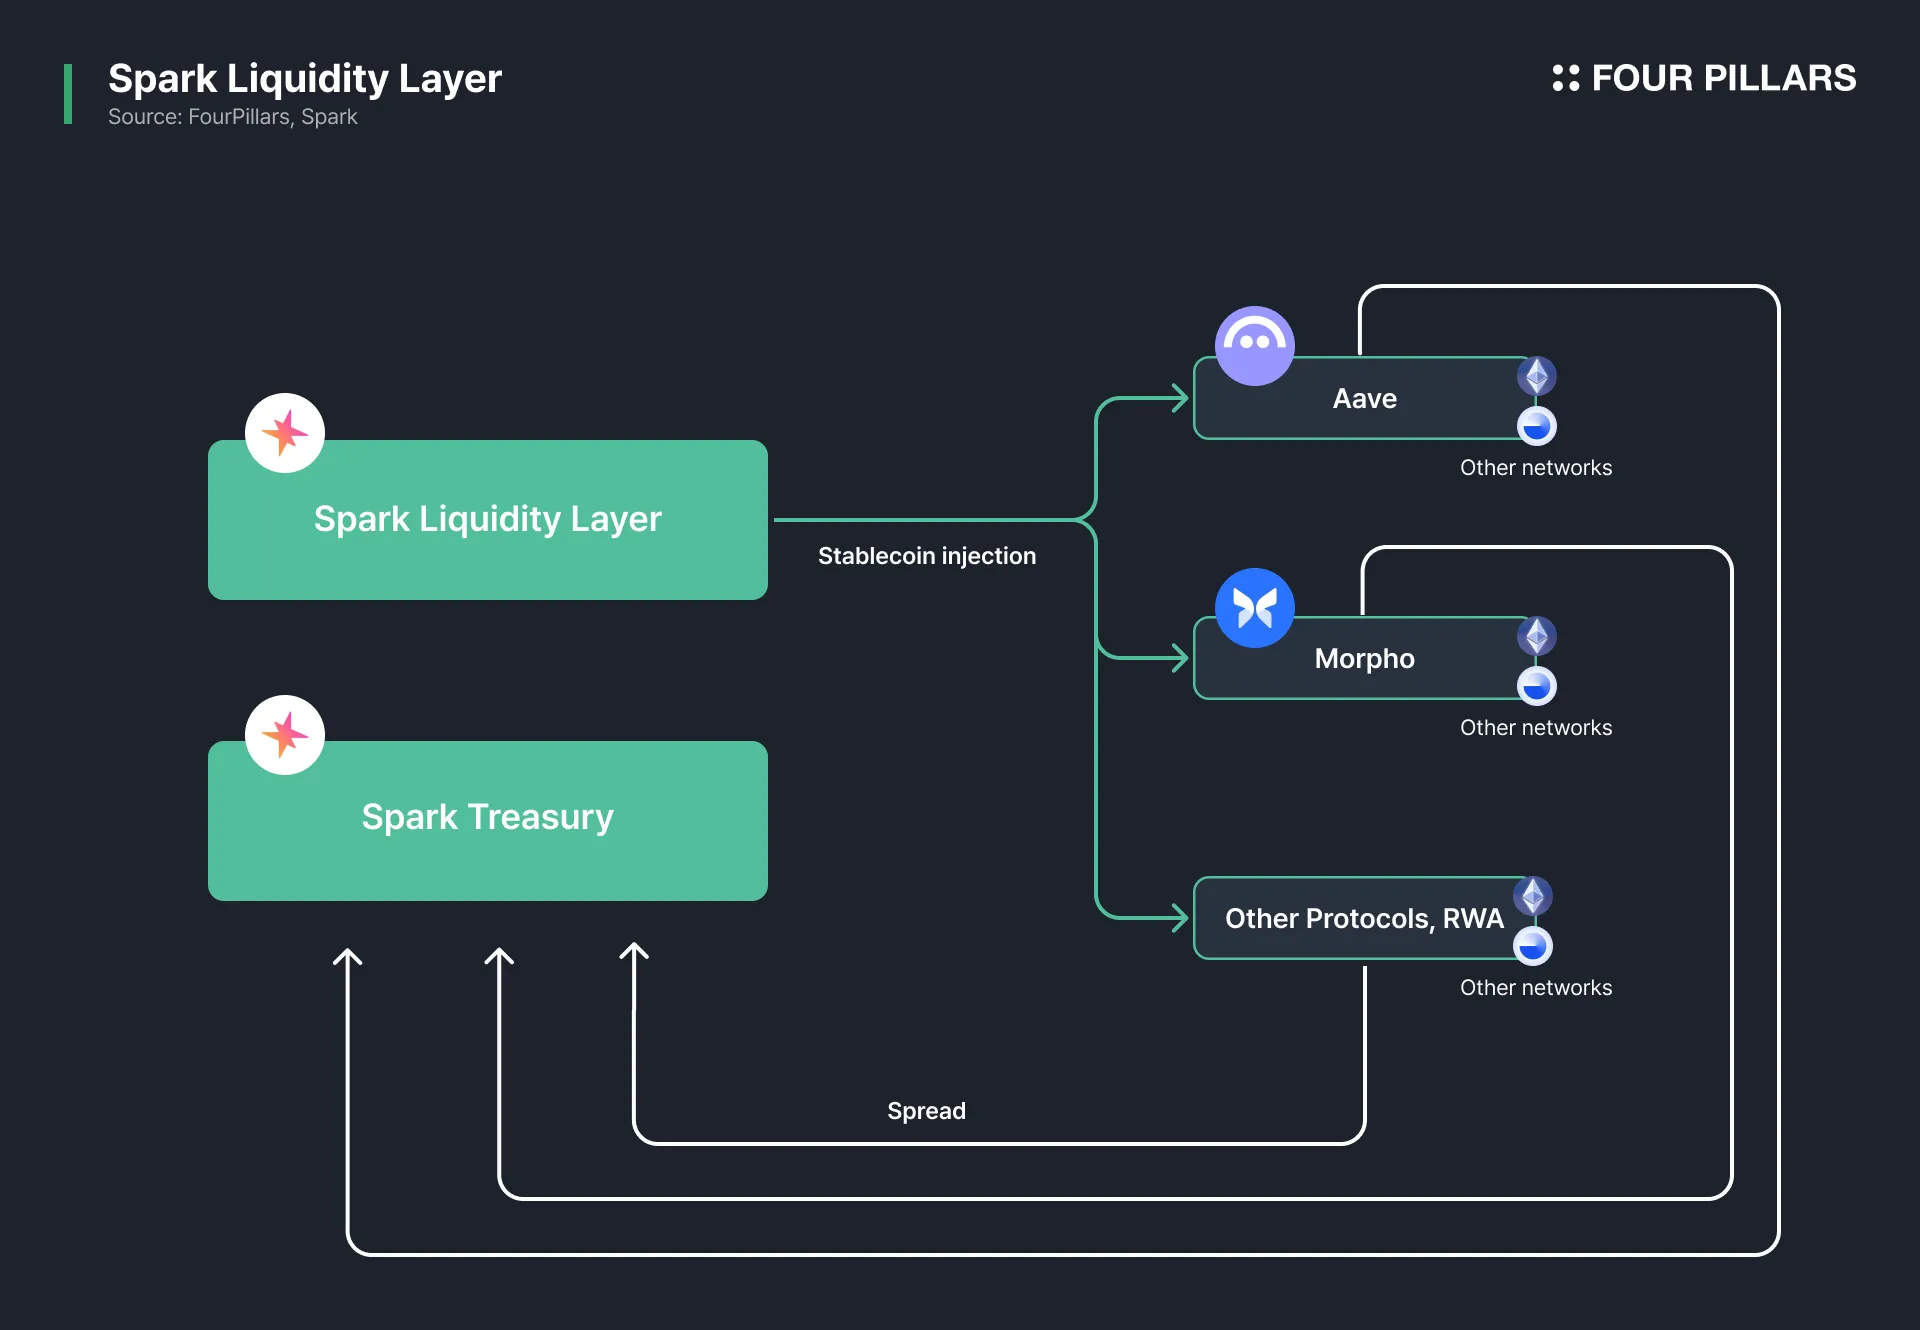
Task: Click the blue network icon on Other Protocols, RWA
Action: tap(1533, 946)
